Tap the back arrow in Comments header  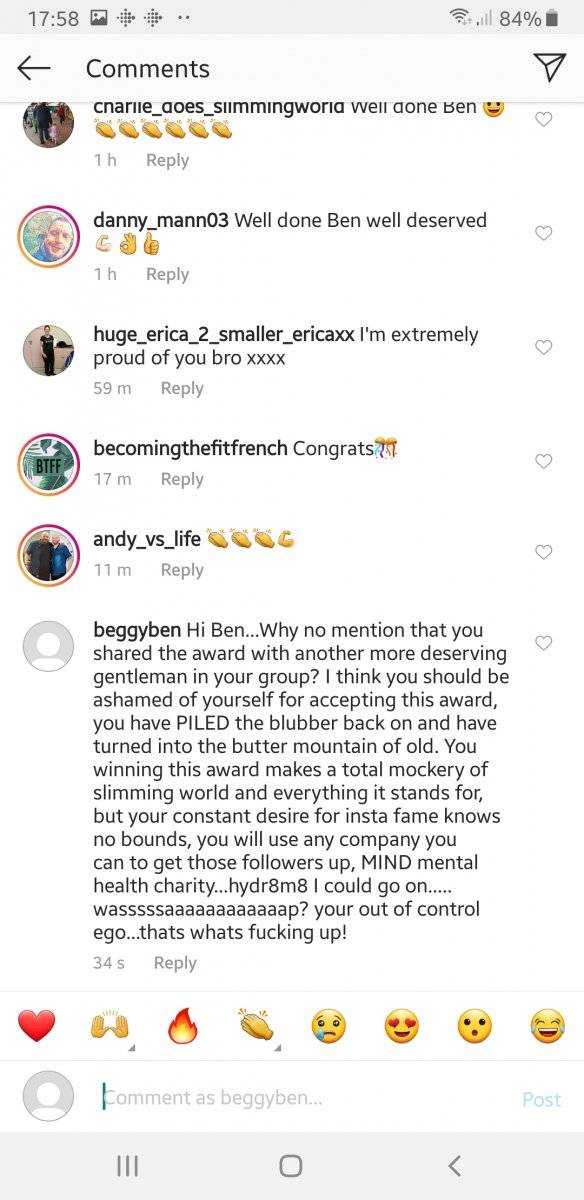coord(34,68)
